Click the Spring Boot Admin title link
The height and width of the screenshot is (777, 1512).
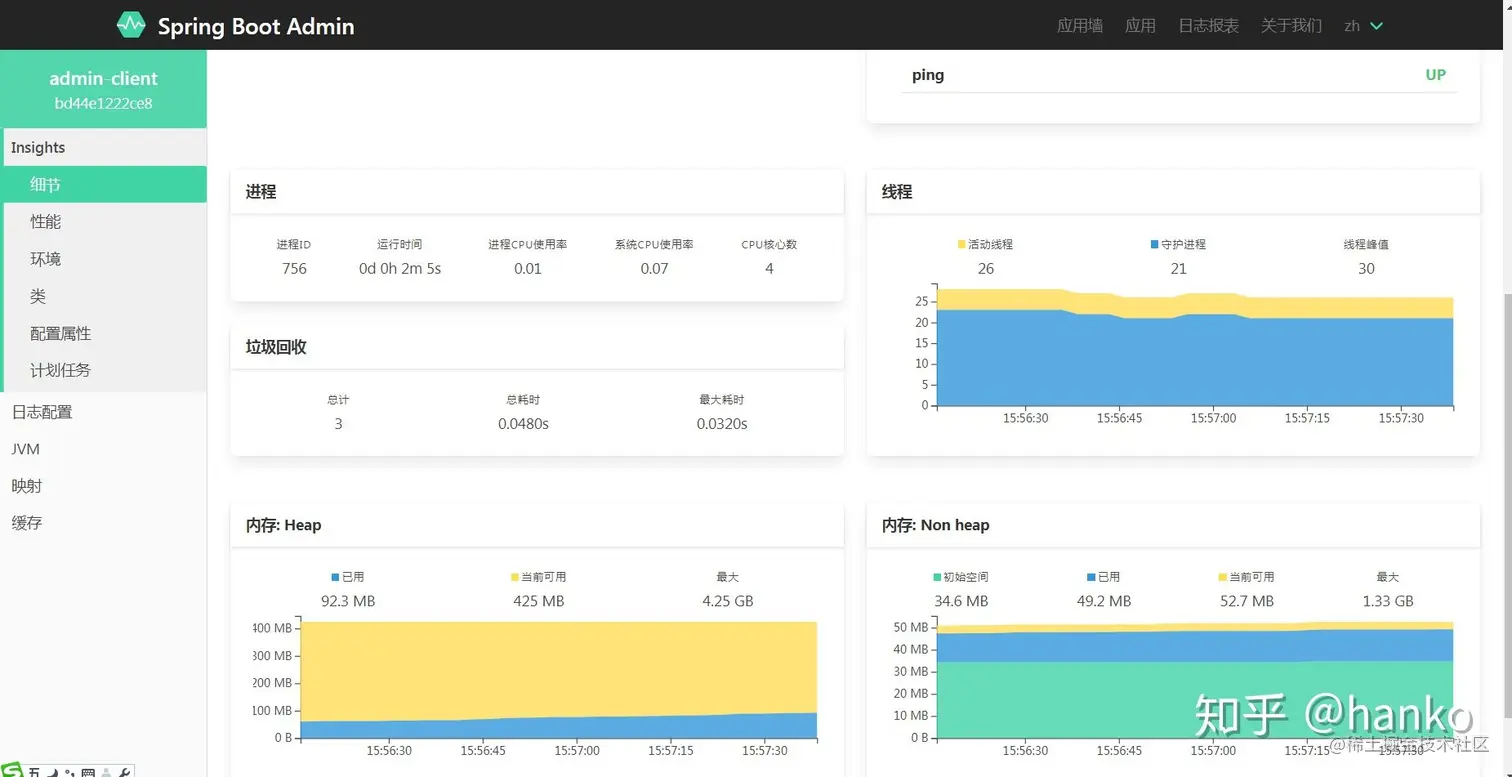click(256, 26)
